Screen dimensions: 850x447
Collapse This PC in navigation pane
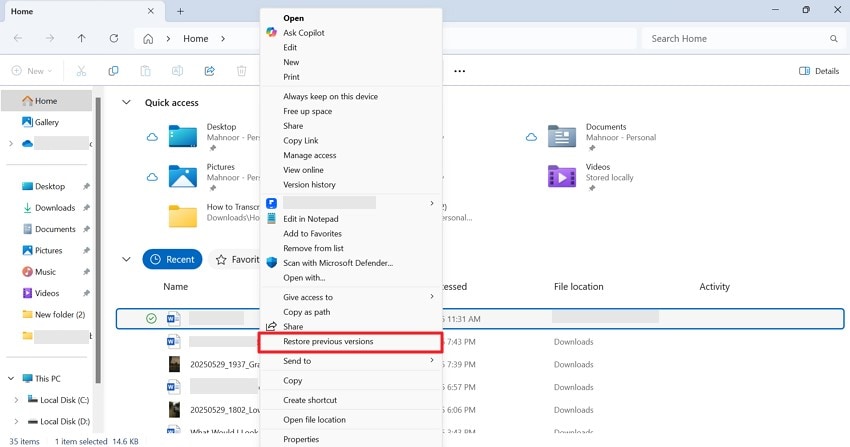pos(11,378)
